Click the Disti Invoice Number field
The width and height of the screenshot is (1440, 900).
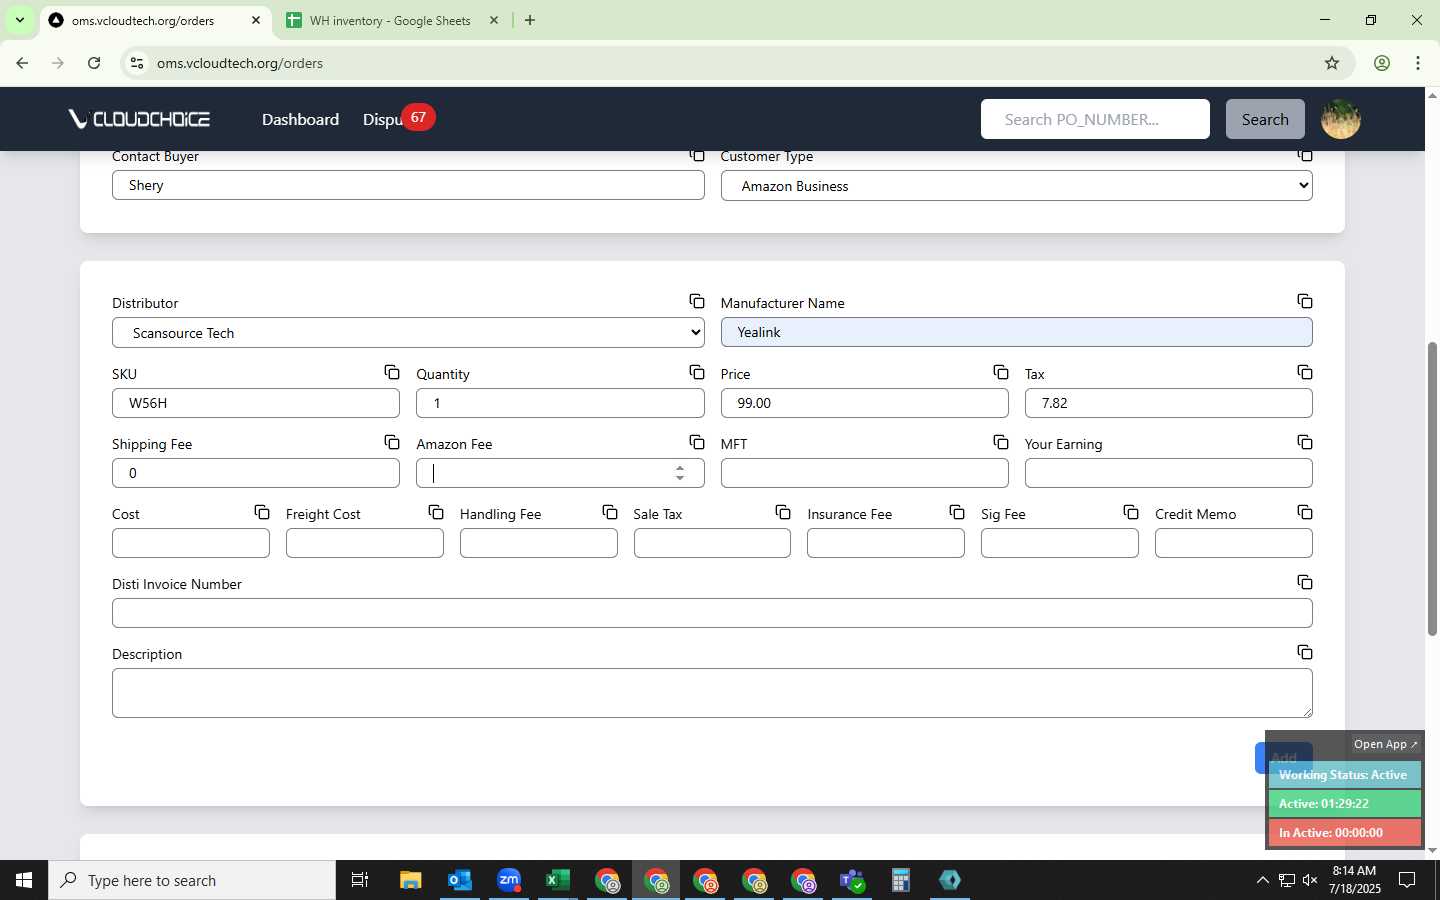tap(712, 613)
